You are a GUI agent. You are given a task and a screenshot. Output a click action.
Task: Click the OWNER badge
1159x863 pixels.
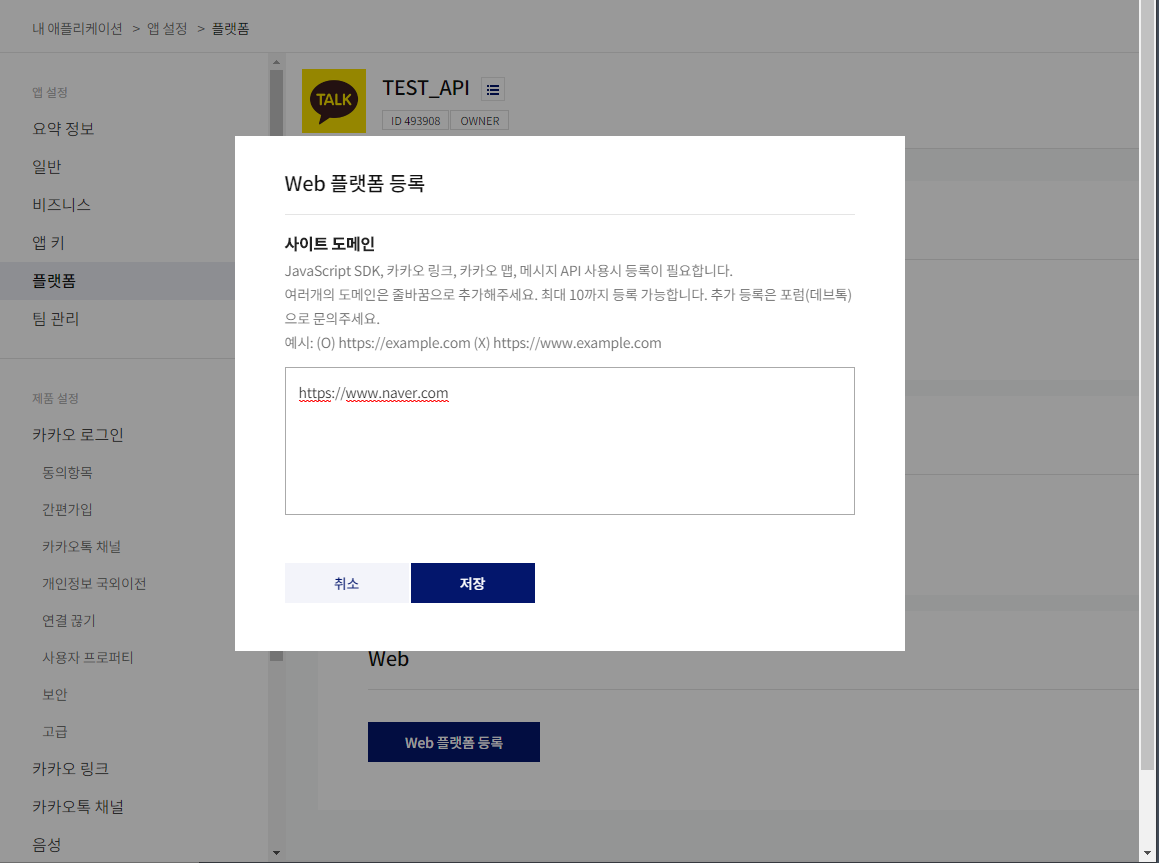point(480,120)
